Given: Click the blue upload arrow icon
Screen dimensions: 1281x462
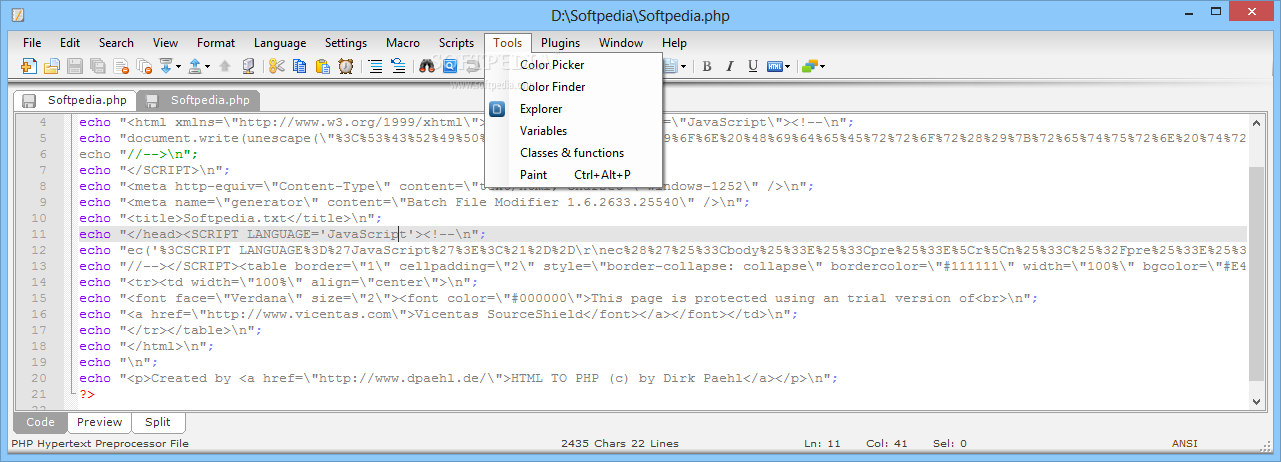Looking at the screenshot, I should (195, 66).
